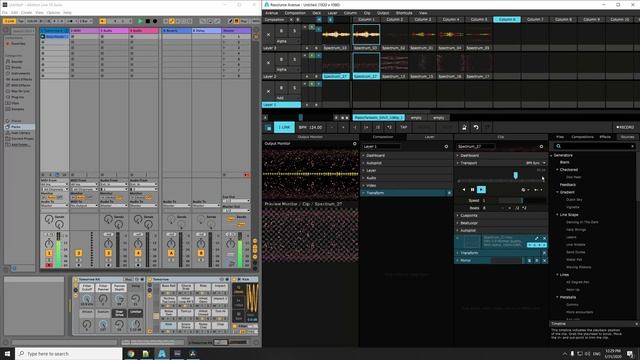Toggle return A activator button

[171, 253]
